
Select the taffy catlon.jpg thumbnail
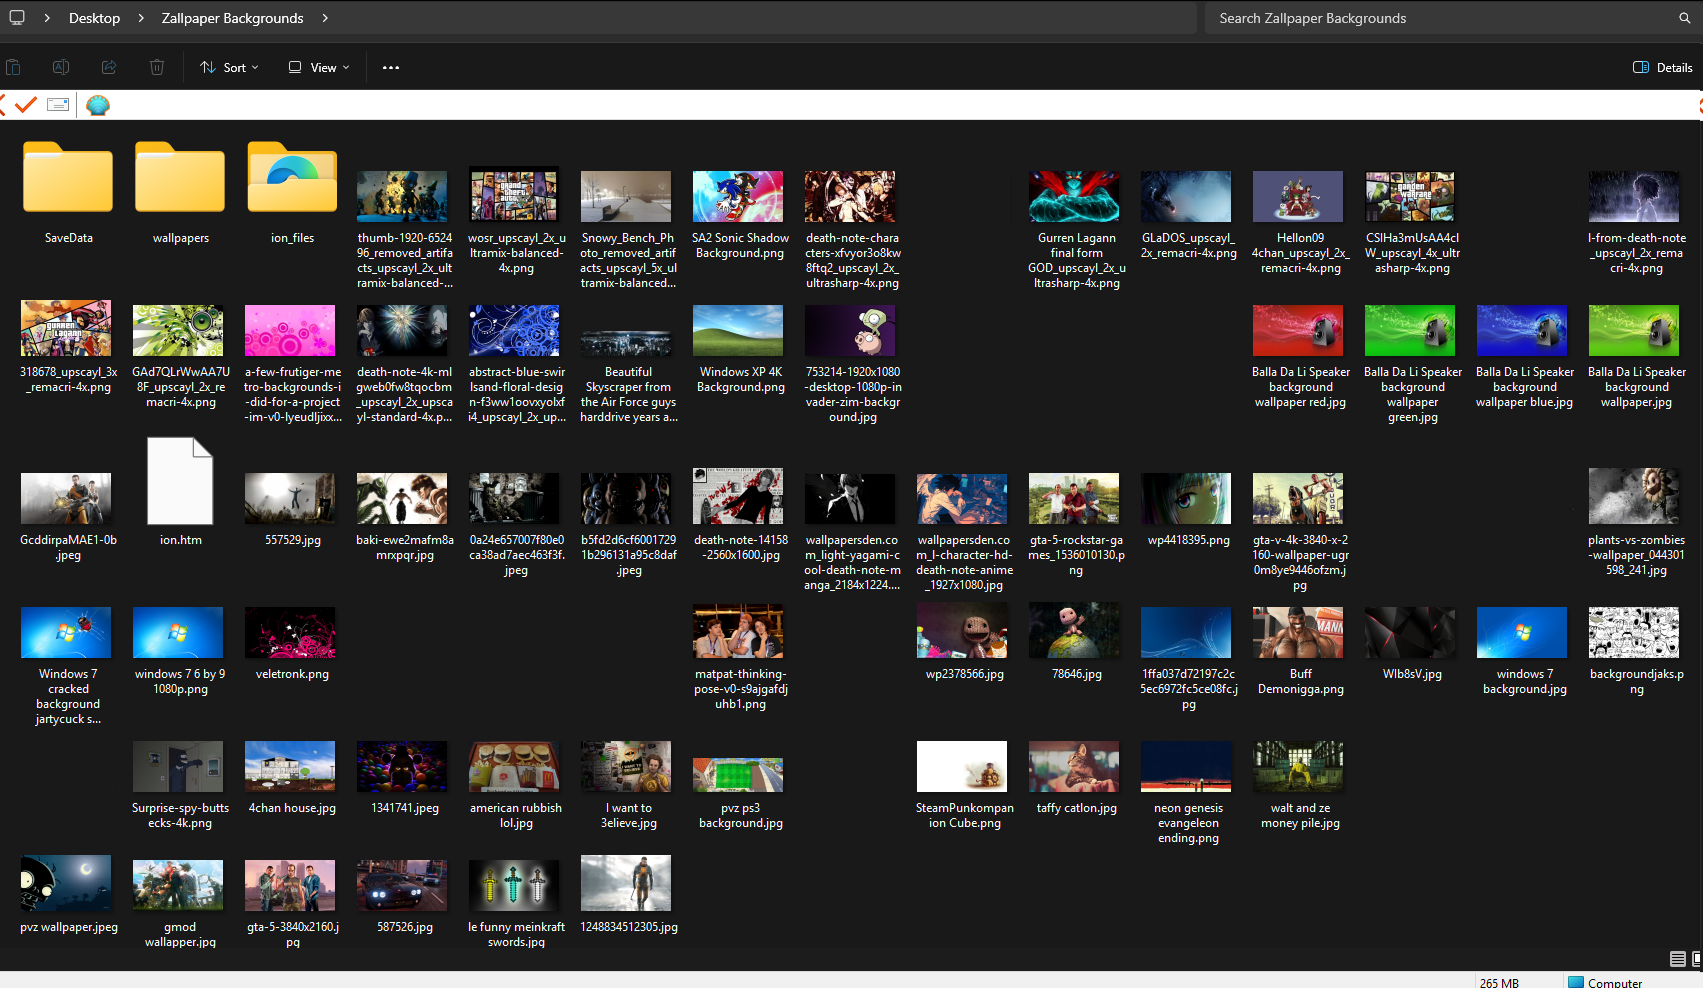point(1074,766)
